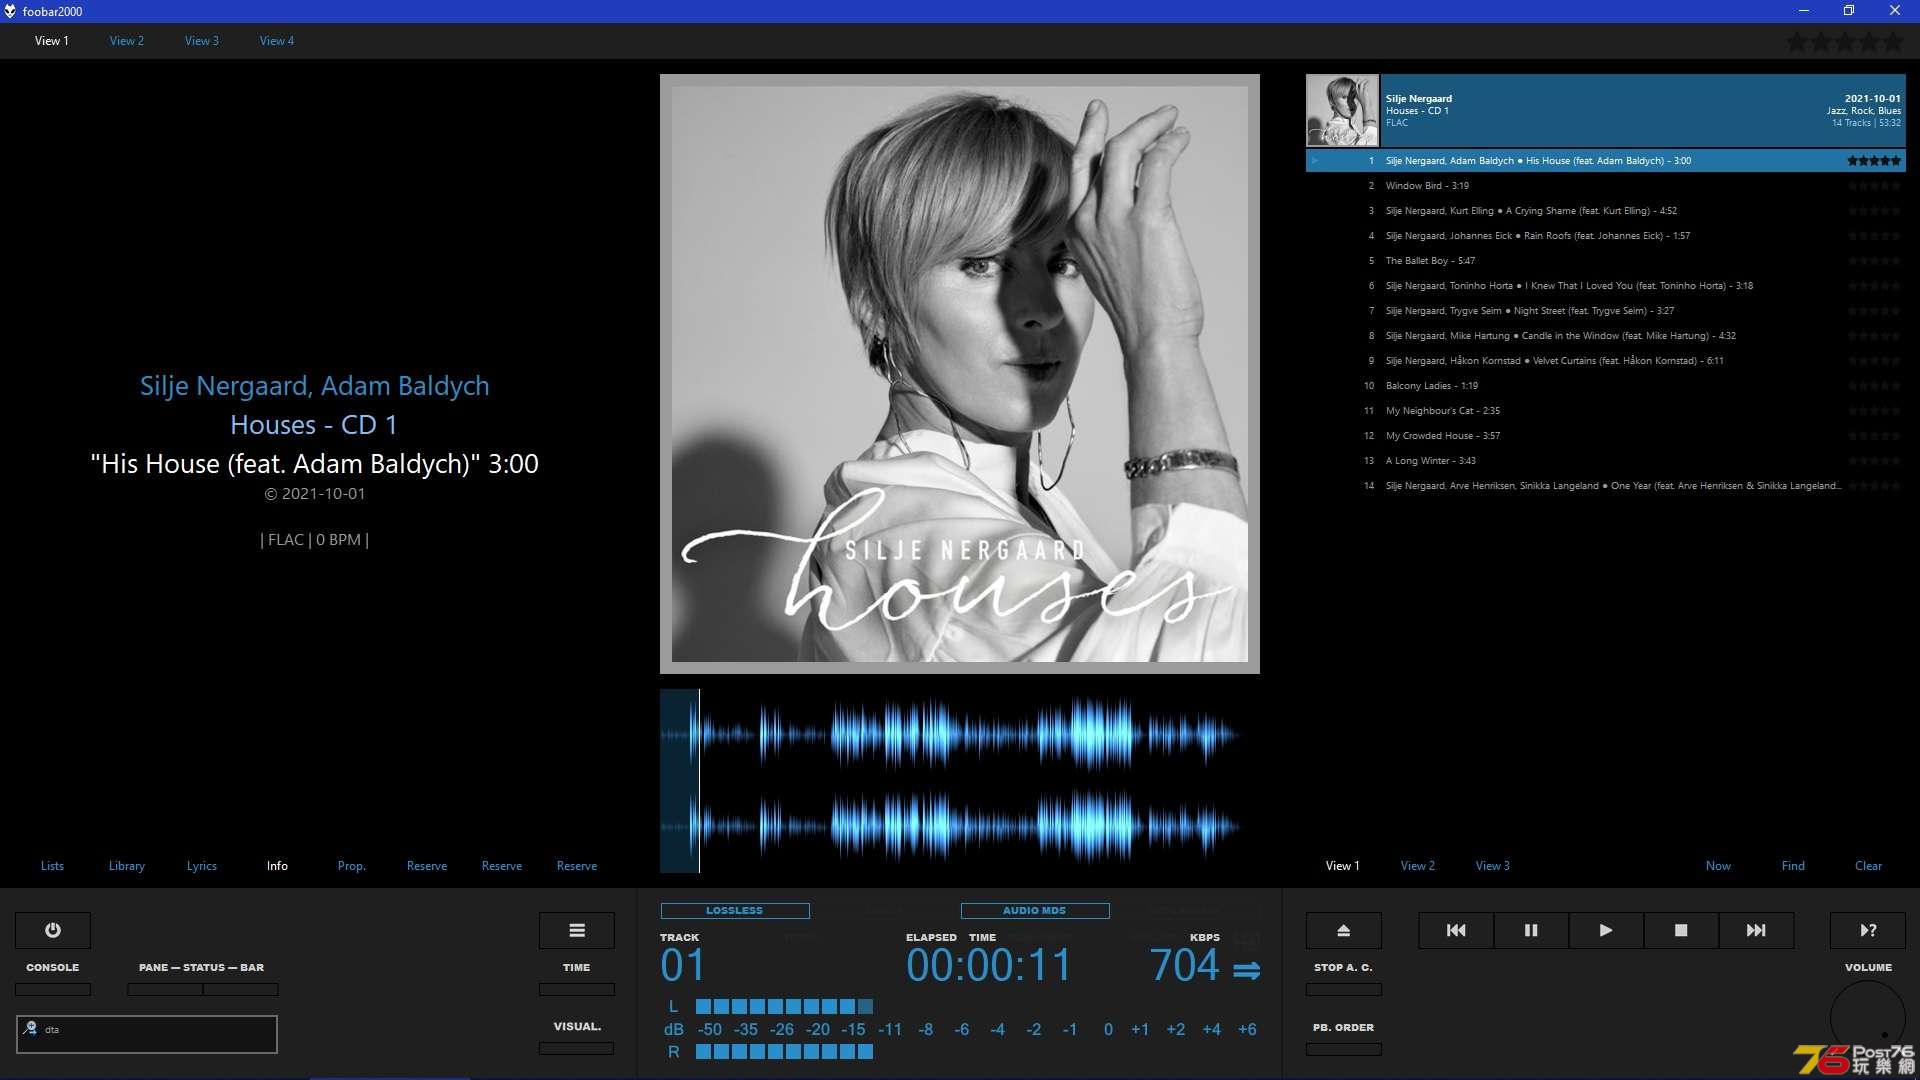
Task: Select the Houses - CD 1 album header row
Action: coord(1606,110)
